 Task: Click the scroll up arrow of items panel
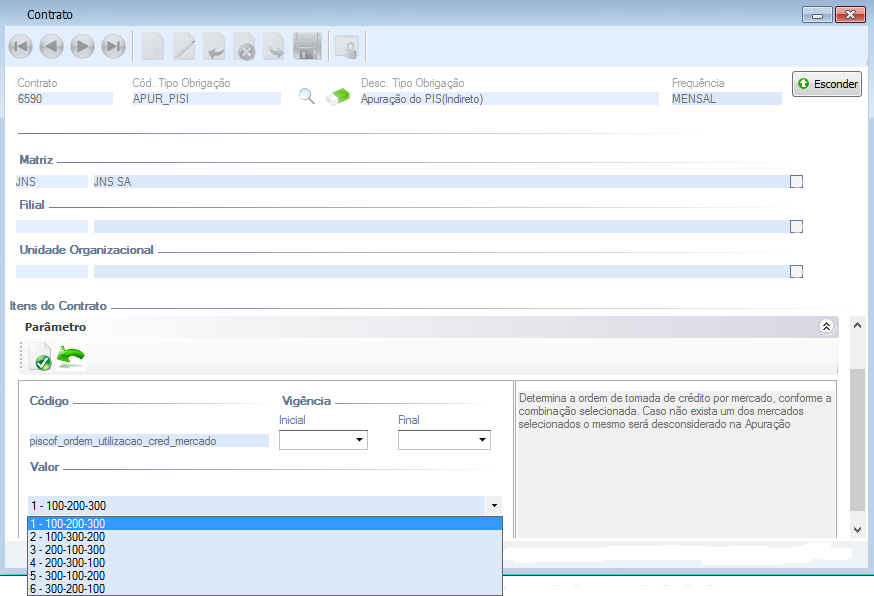857,325
